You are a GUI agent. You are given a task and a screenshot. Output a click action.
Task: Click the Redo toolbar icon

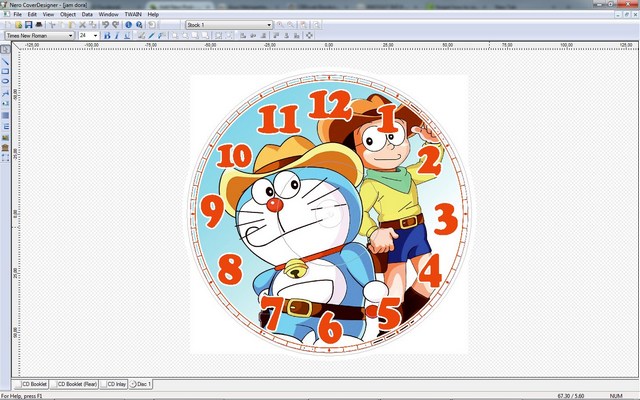[116, 25]
